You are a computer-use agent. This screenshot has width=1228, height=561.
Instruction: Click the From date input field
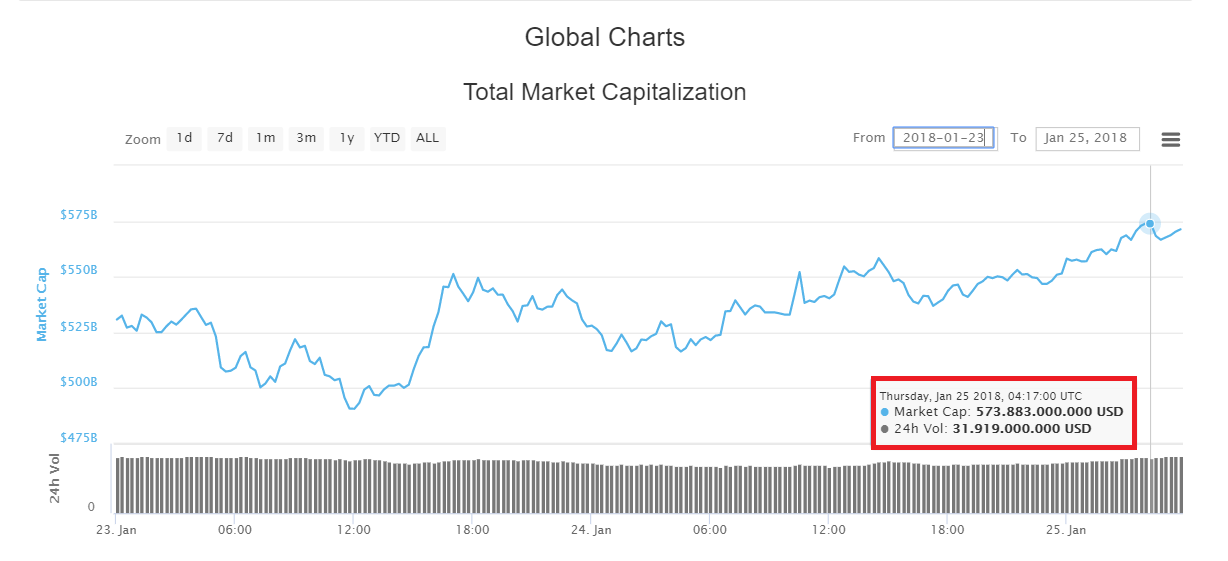943,138
